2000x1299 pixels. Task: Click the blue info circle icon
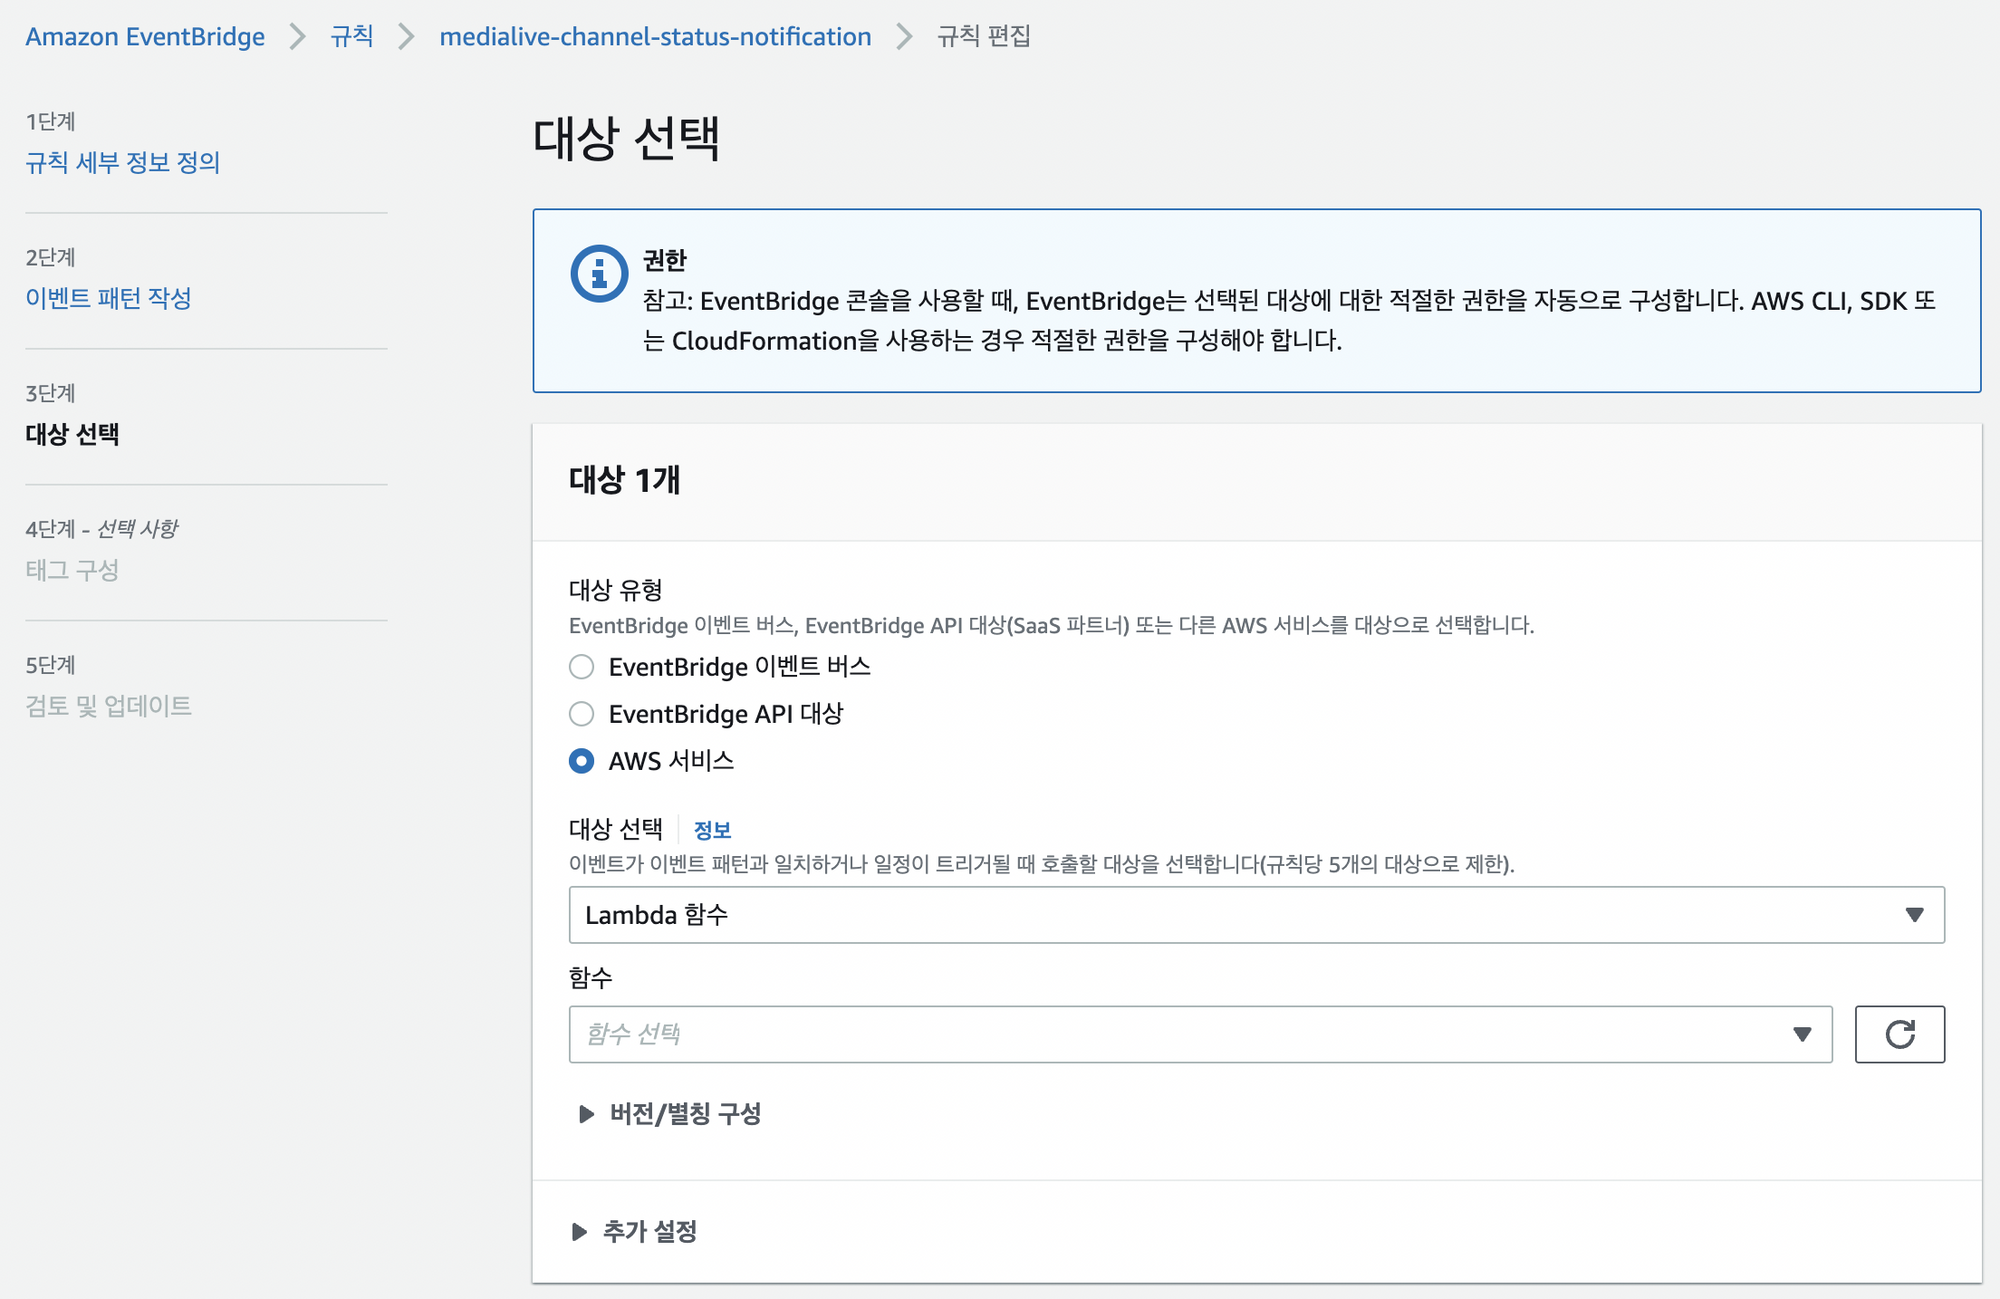(x=598, y=273)
